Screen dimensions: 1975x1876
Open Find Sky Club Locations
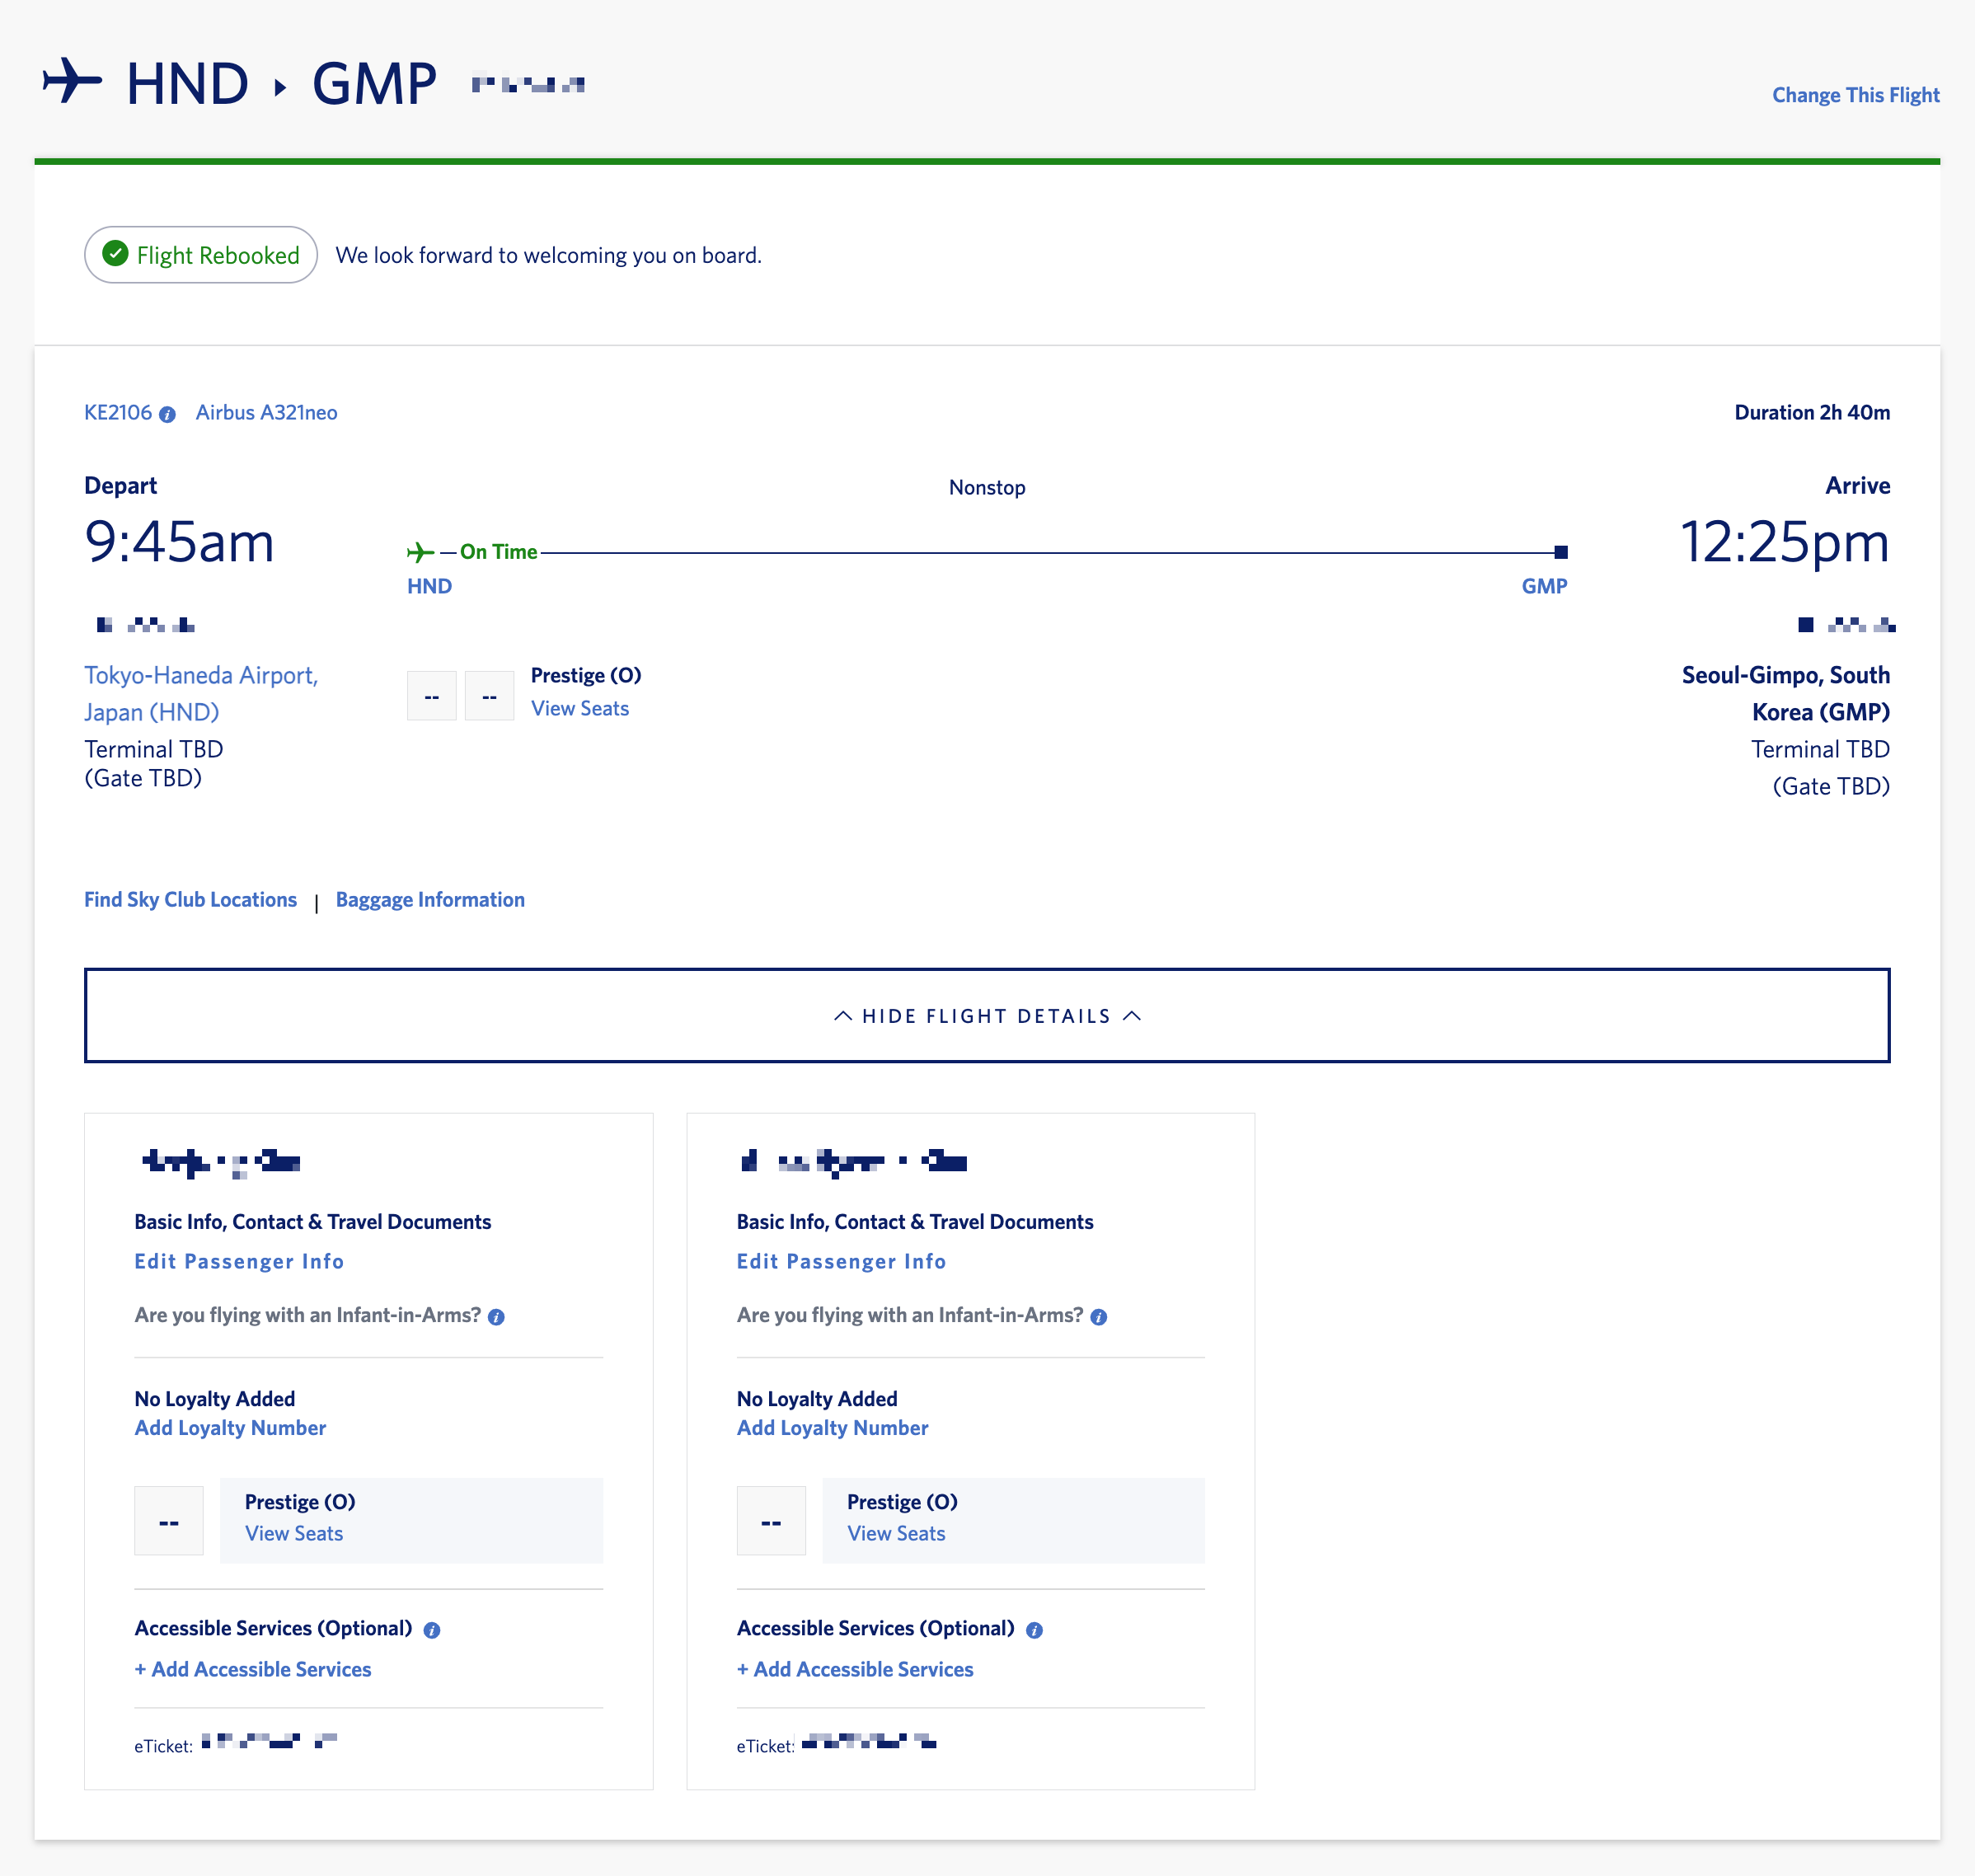(x=190, y=899)
